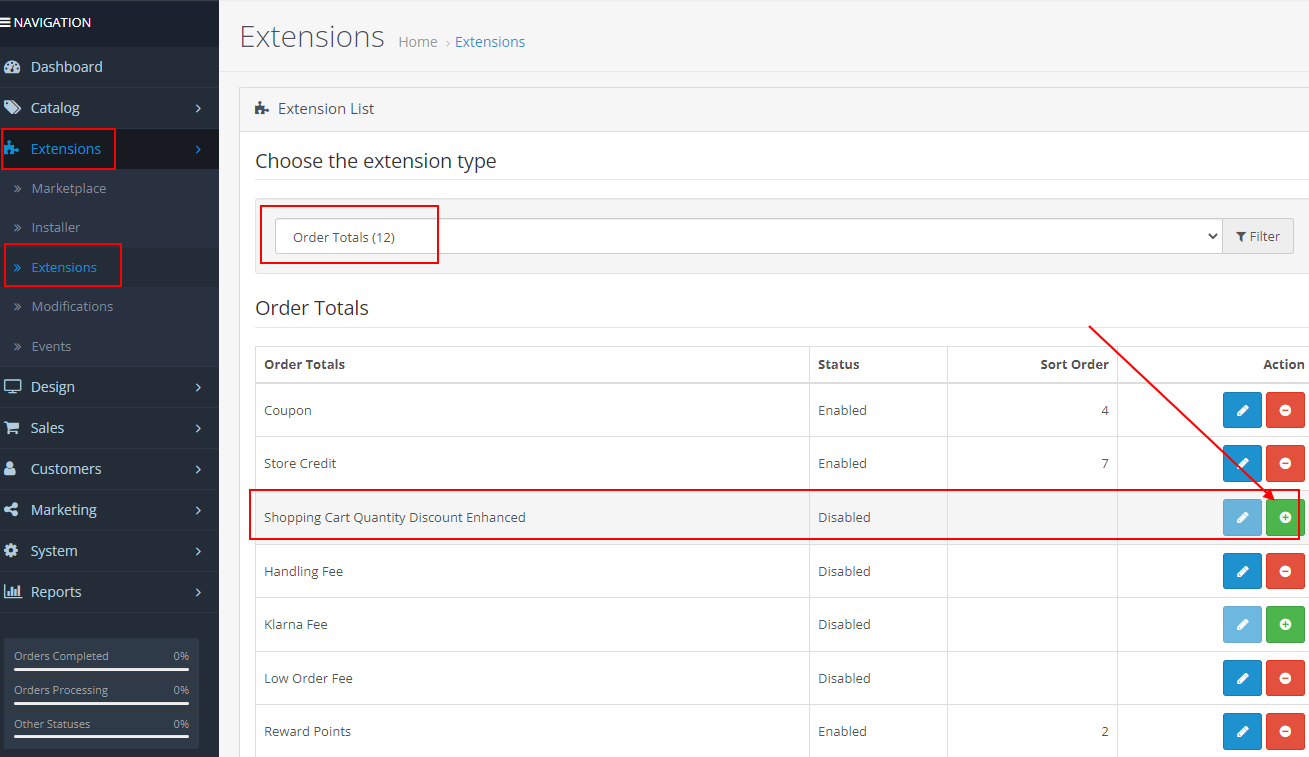
Task: Click the Filter button
Action: 1258,237
